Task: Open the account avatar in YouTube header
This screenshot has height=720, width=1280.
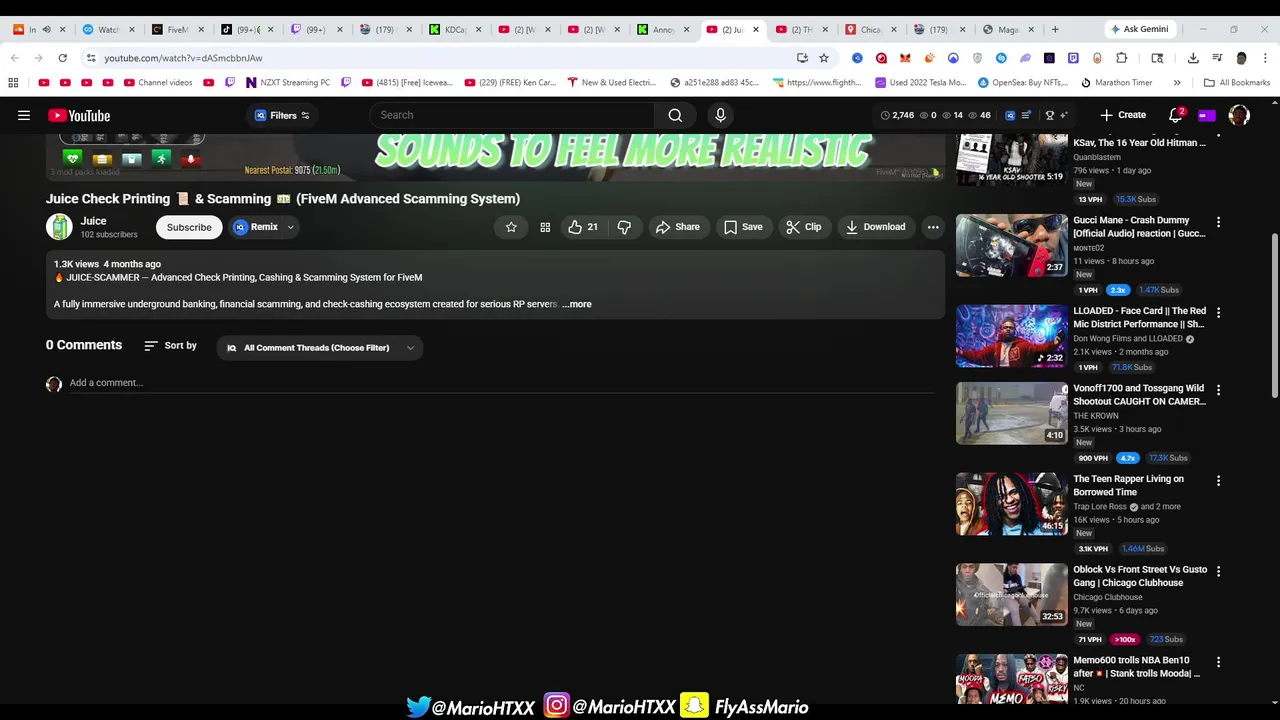Action: pyautogui.click(x=1239, y=115)
